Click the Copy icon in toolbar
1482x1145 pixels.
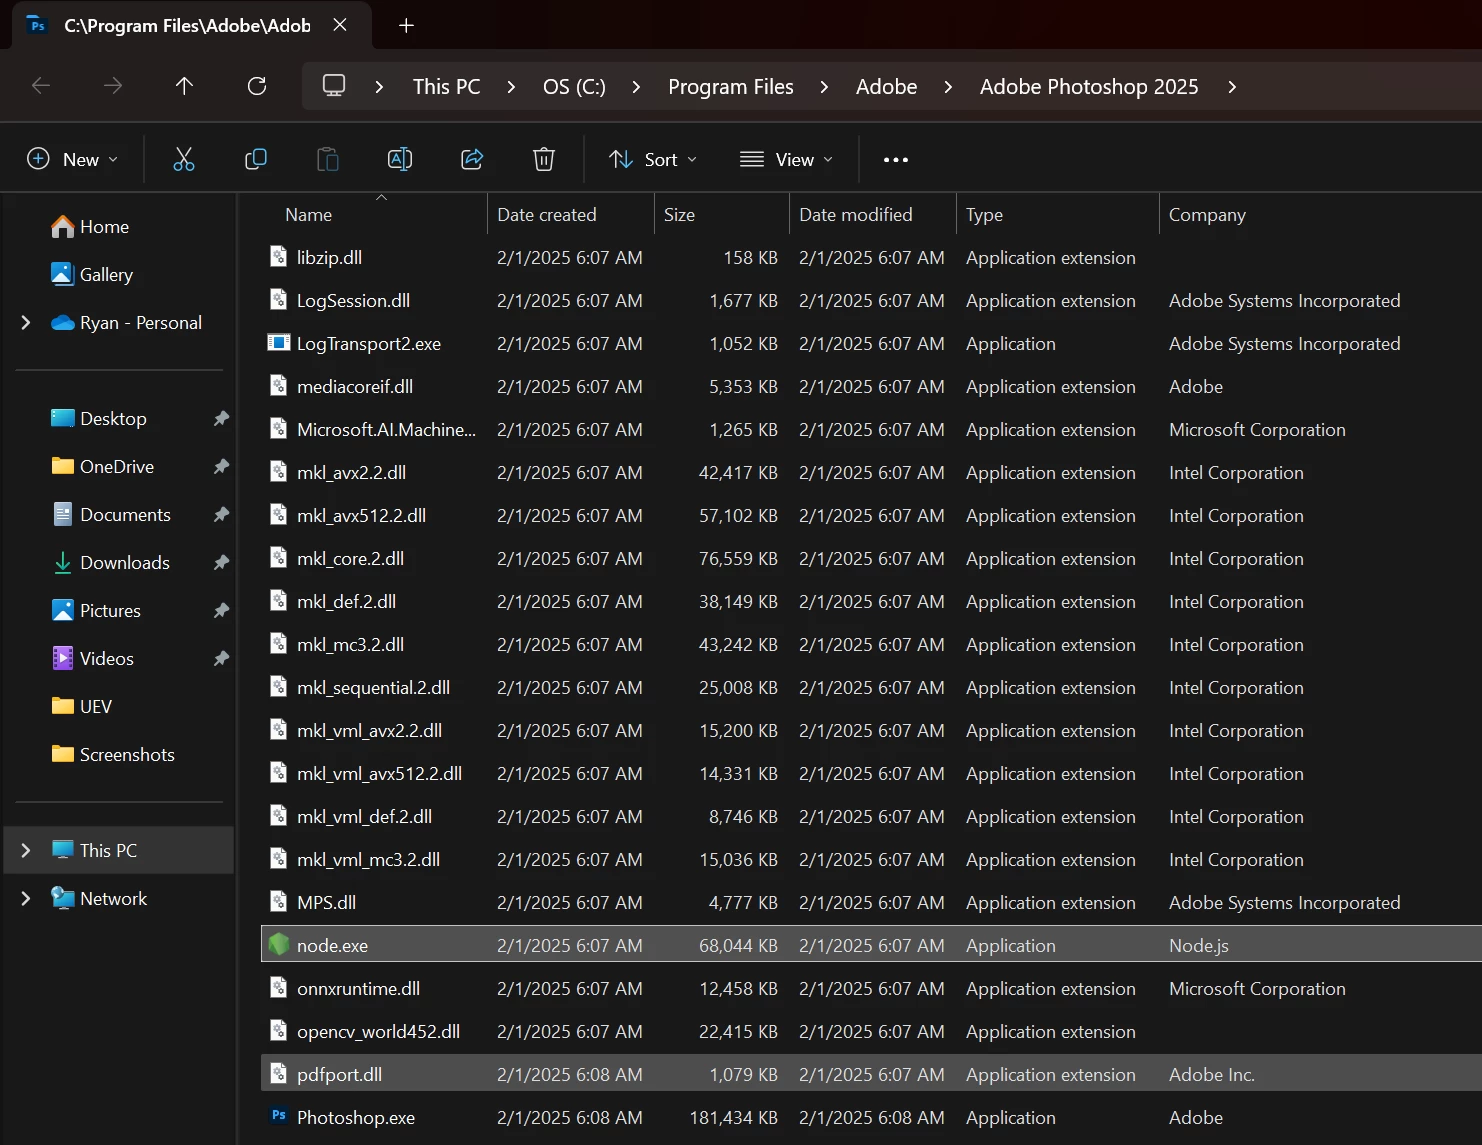[x=256, y=159]
